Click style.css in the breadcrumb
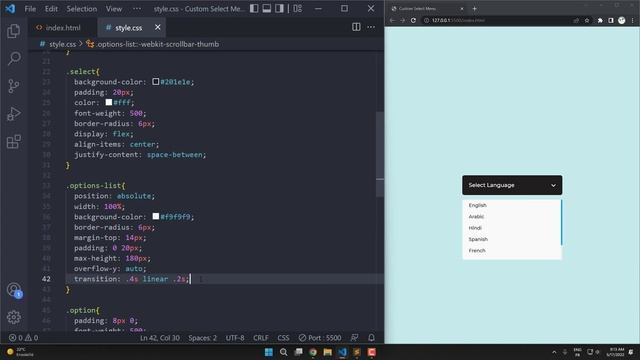Screen dimensions: 640x360 pos(62,44)
